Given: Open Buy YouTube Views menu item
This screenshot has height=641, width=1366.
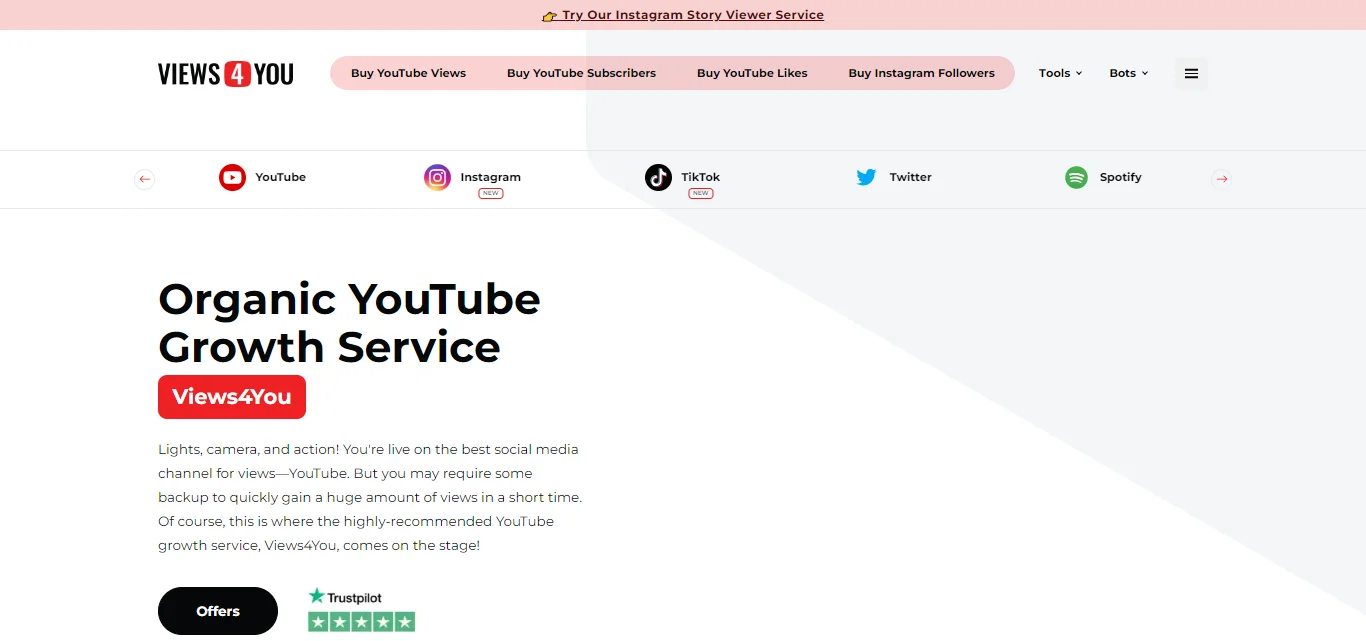Looking at the screenshot, I should (408, 73).
